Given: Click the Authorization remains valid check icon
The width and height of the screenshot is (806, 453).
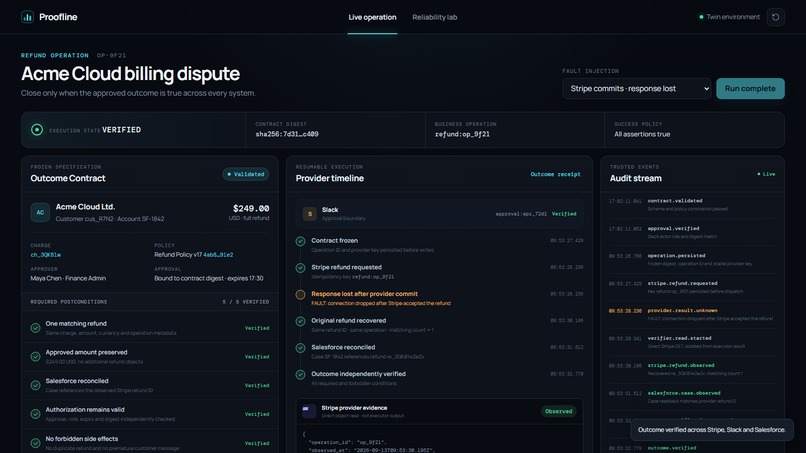Looking at the screenshot, I should tap(35, 414).
